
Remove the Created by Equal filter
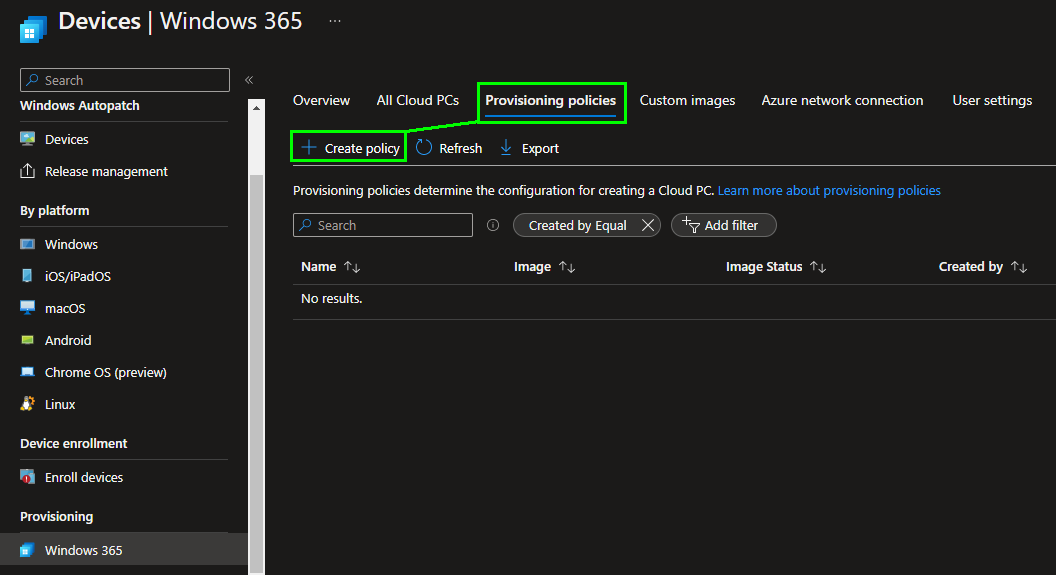pos(648,225)
